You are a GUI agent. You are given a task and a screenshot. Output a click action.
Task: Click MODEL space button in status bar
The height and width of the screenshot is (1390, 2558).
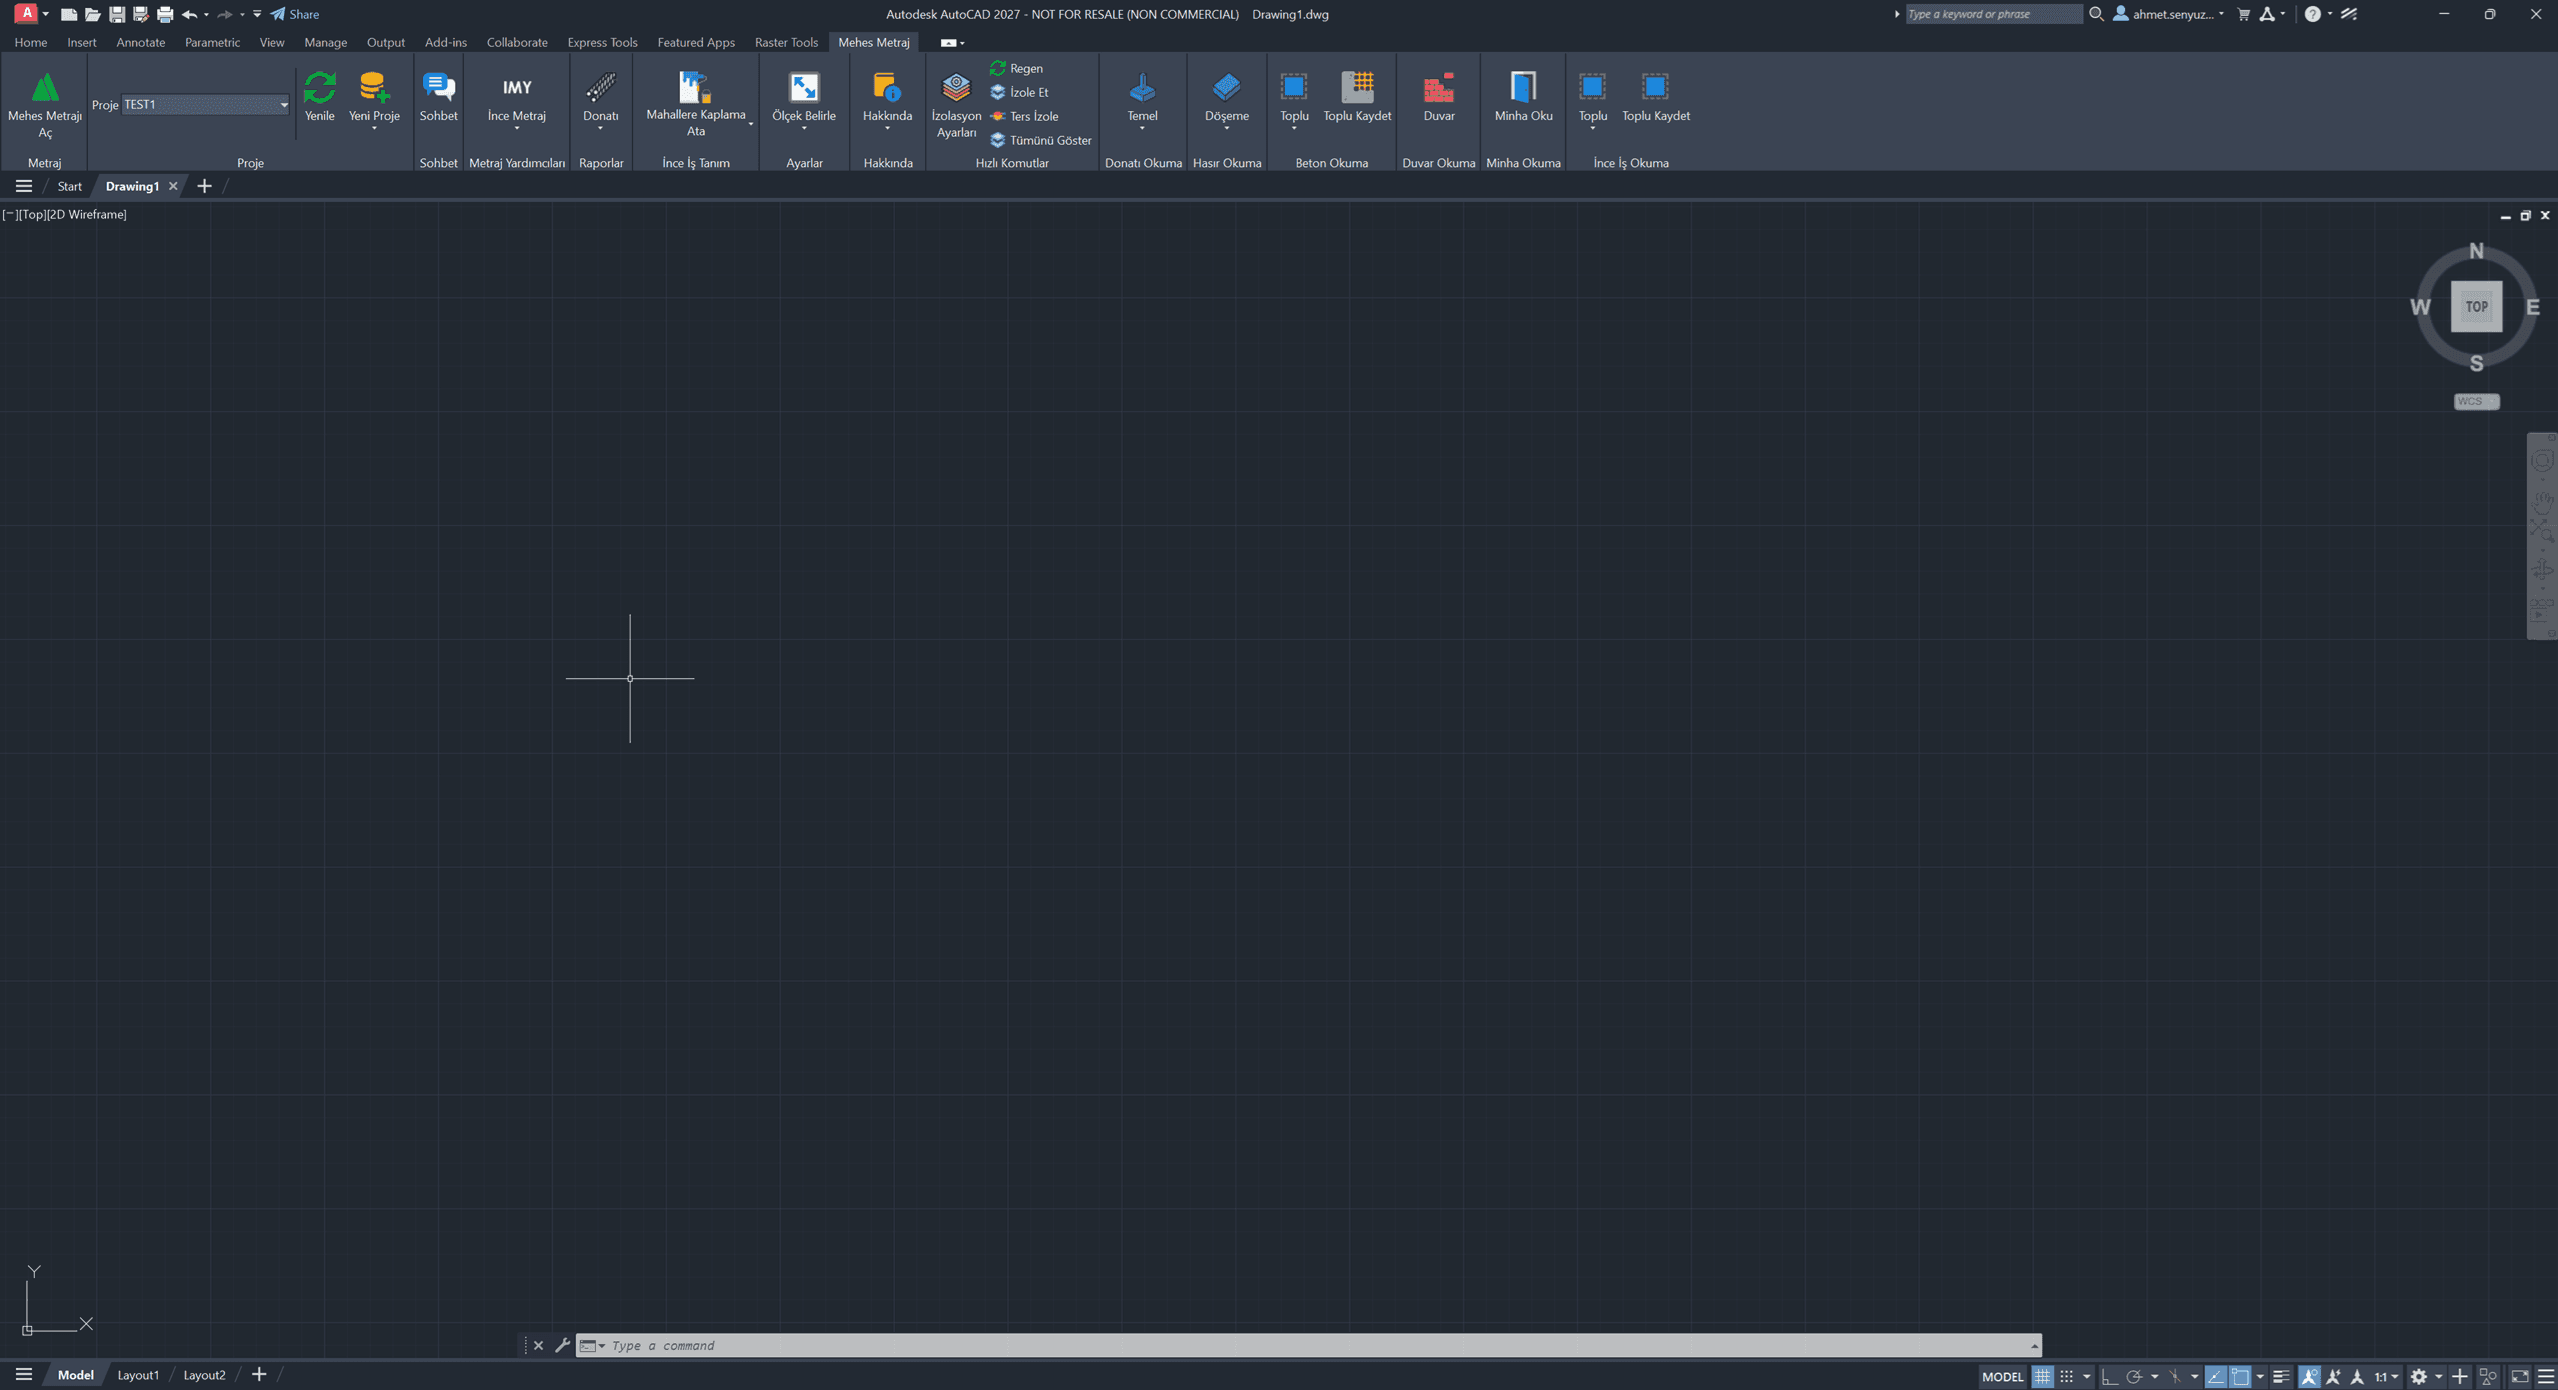(2002, 1376)
